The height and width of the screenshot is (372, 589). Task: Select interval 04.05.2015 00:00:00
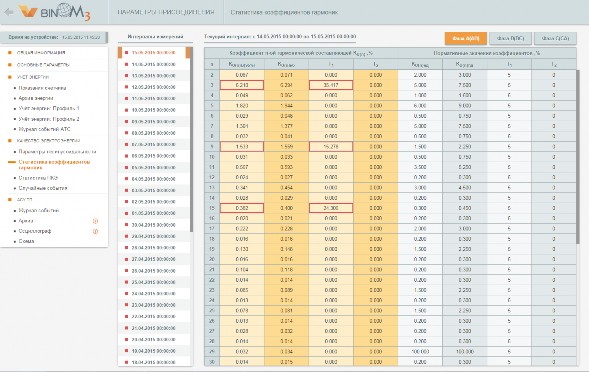[153, 179]
